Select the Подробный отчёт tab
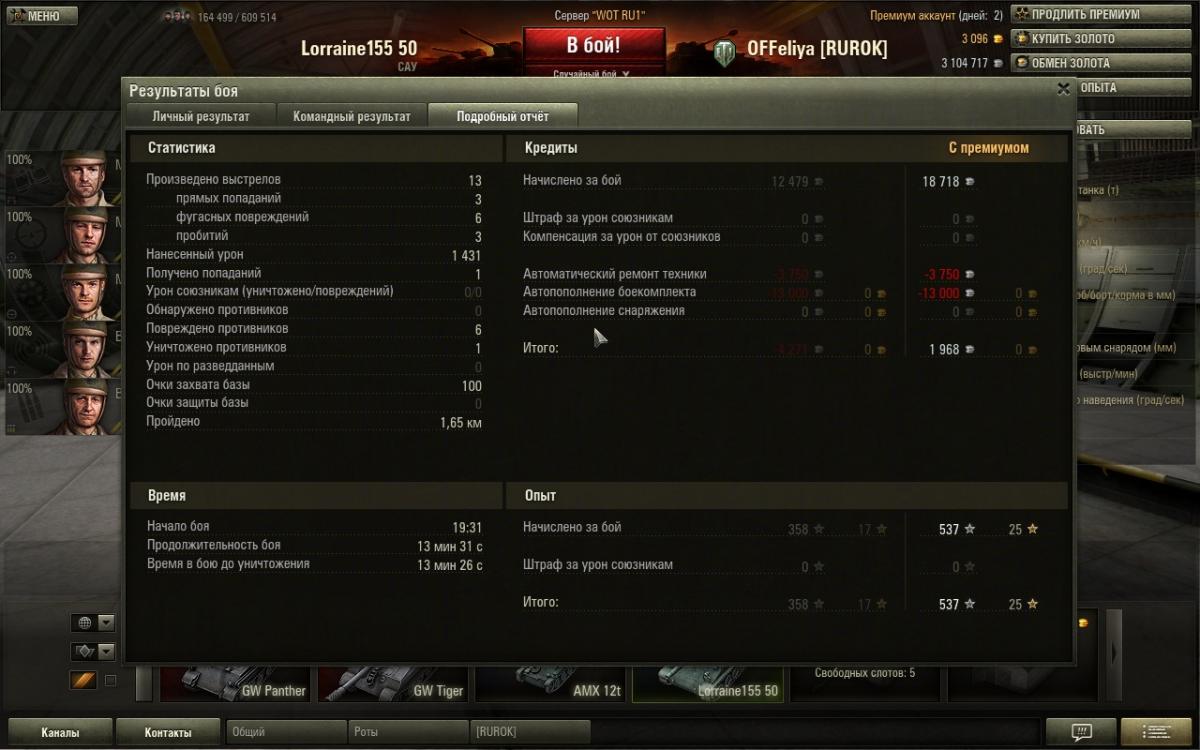 click(503, 116)
